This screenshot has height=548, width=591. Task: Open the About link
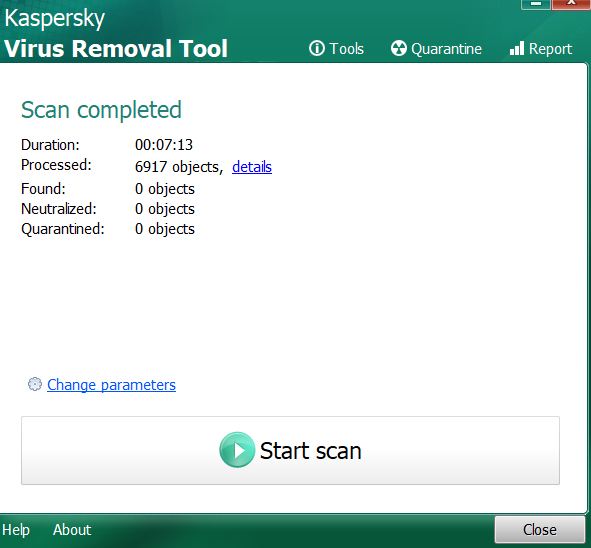pos(72,530)
